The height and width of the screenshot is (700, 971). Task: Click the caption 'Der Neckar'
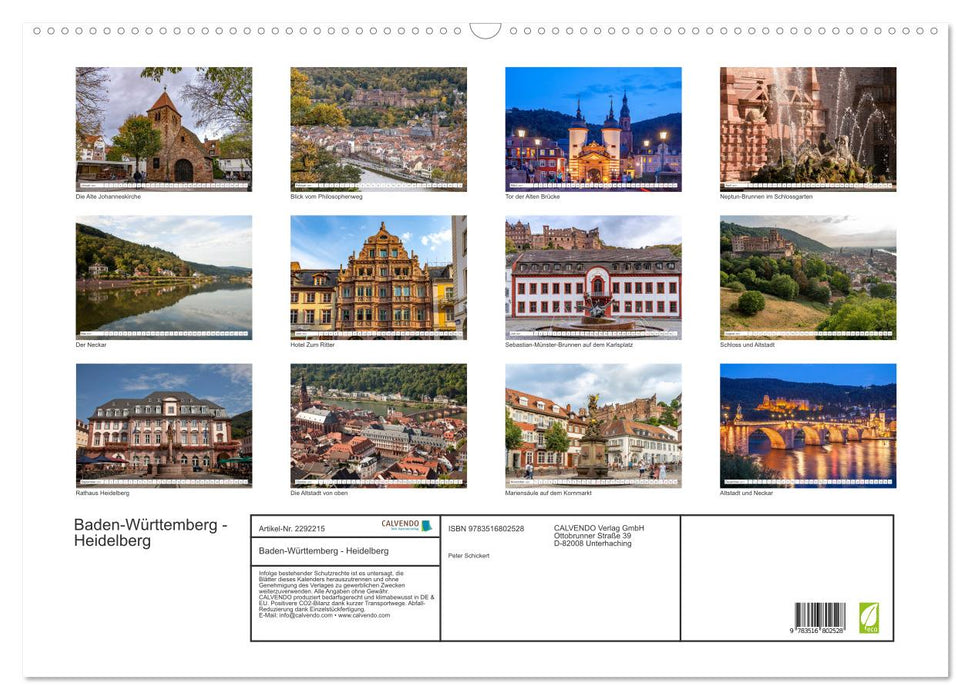coord(91,345)
